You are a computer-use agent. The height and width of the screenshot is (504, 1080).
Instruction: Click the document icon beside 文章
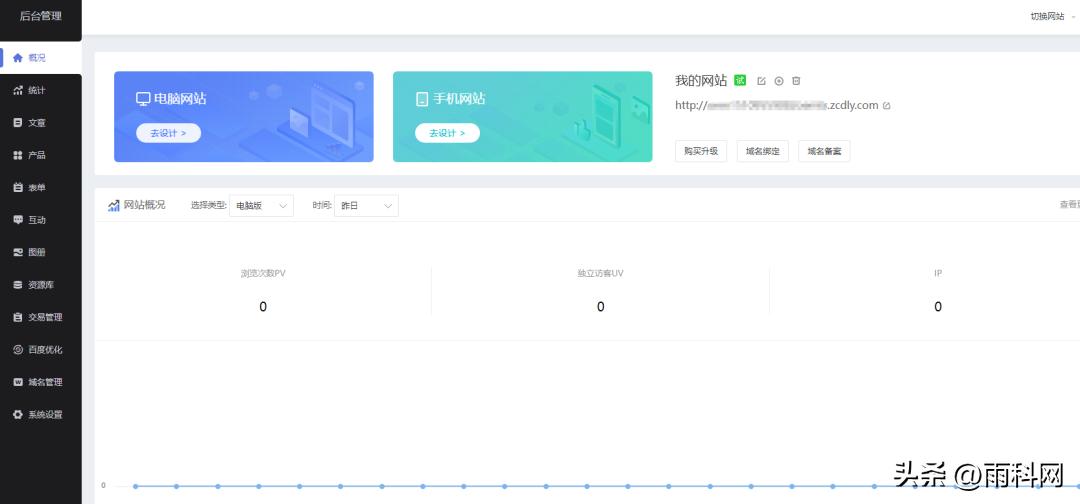[18, 123]
